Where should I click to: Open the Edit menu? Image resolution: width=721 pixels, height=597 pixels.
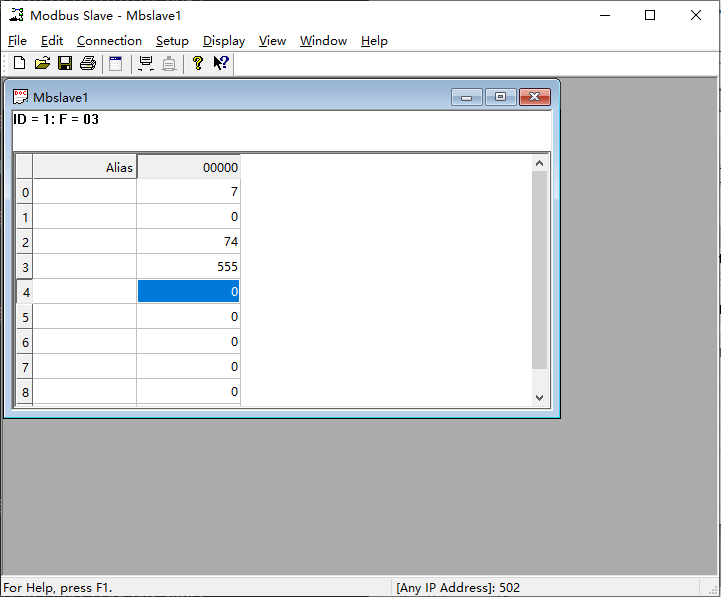52,41
